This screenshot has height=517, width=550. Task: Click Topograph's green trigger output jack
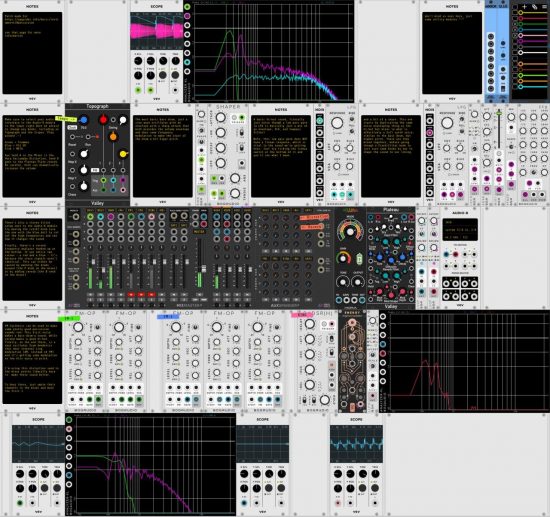pyautogui.click(x=103, y=180)
